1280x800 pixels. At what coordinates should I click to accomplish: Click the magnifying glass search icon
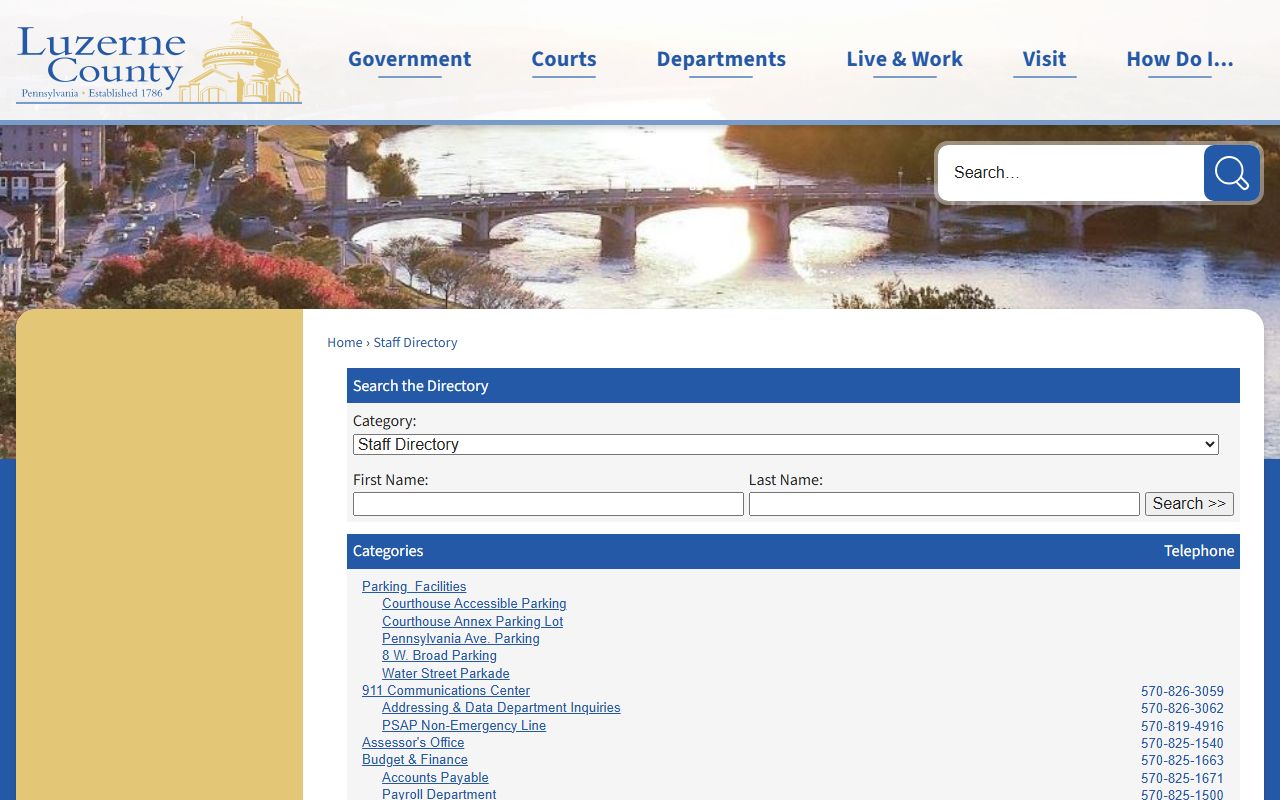[x=1231, y=173]
